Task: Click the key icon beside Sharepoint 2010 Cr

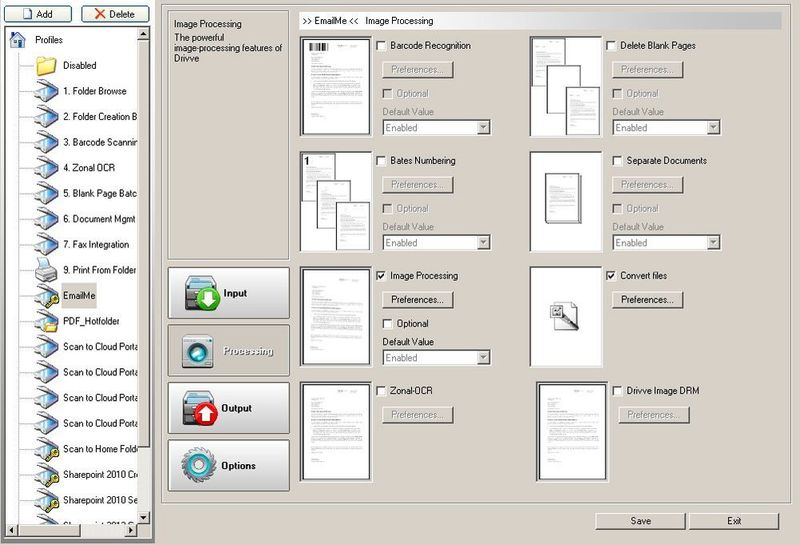Action: [47, 475]
